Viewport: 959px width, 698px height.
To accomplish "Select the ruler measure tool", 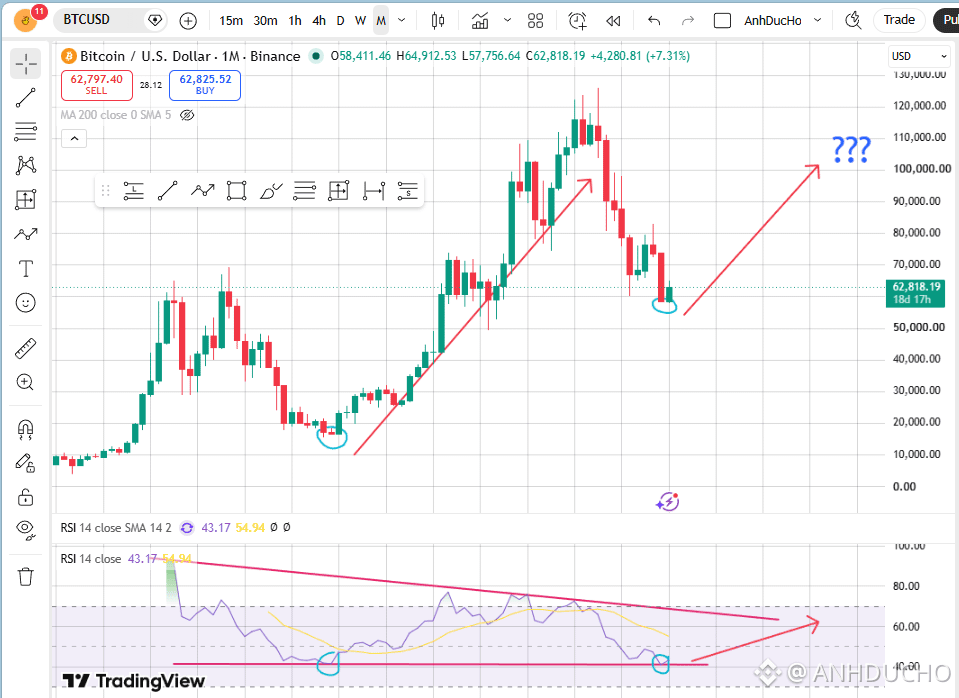I will (x=26, y=349).
